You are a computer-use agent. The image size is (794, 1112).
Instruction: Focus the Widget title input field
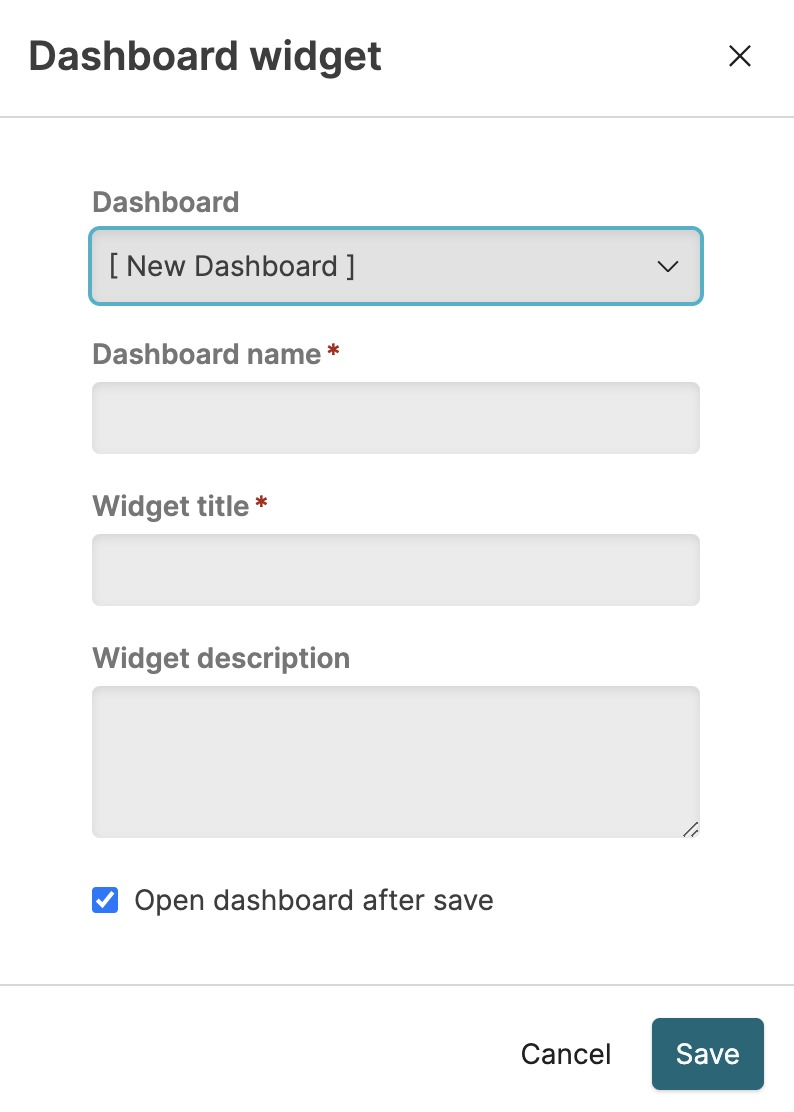pyautogui.click(x=396, y=570)
